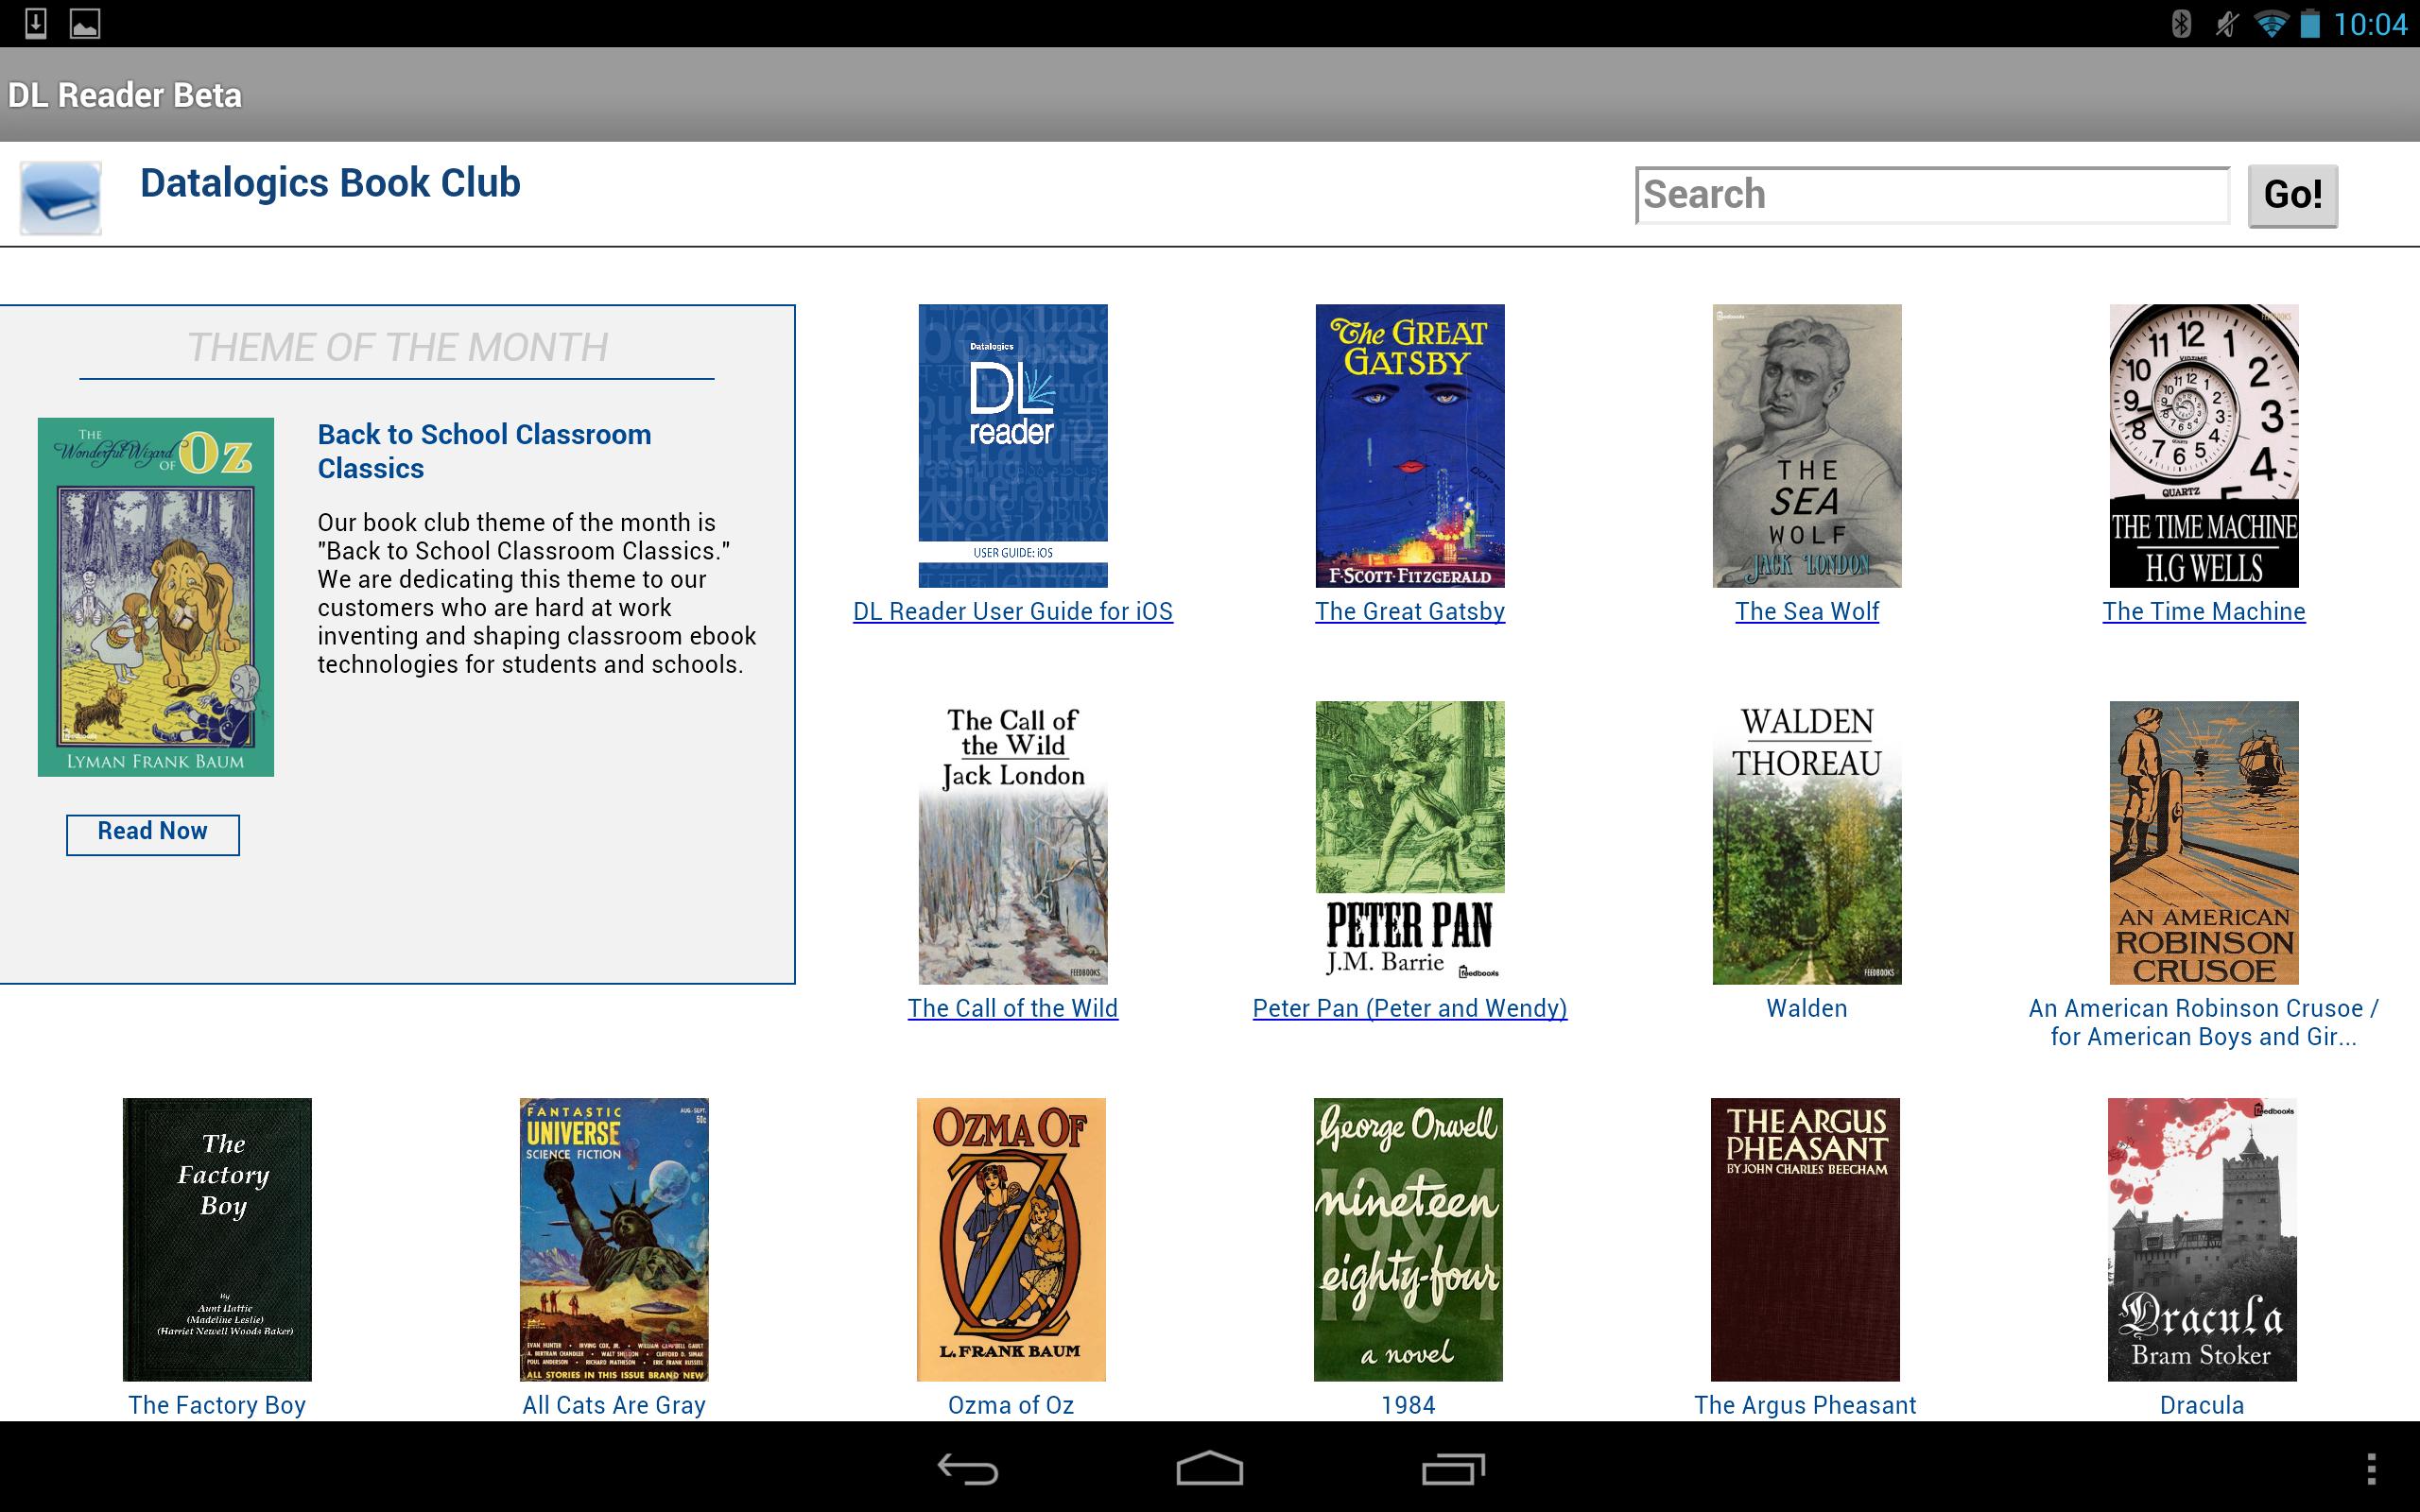This screenshot has height=1512, width=2420.
Task: Open the picture notification icon in status bar
Action: pyautogui.click(x=85, y=23)
